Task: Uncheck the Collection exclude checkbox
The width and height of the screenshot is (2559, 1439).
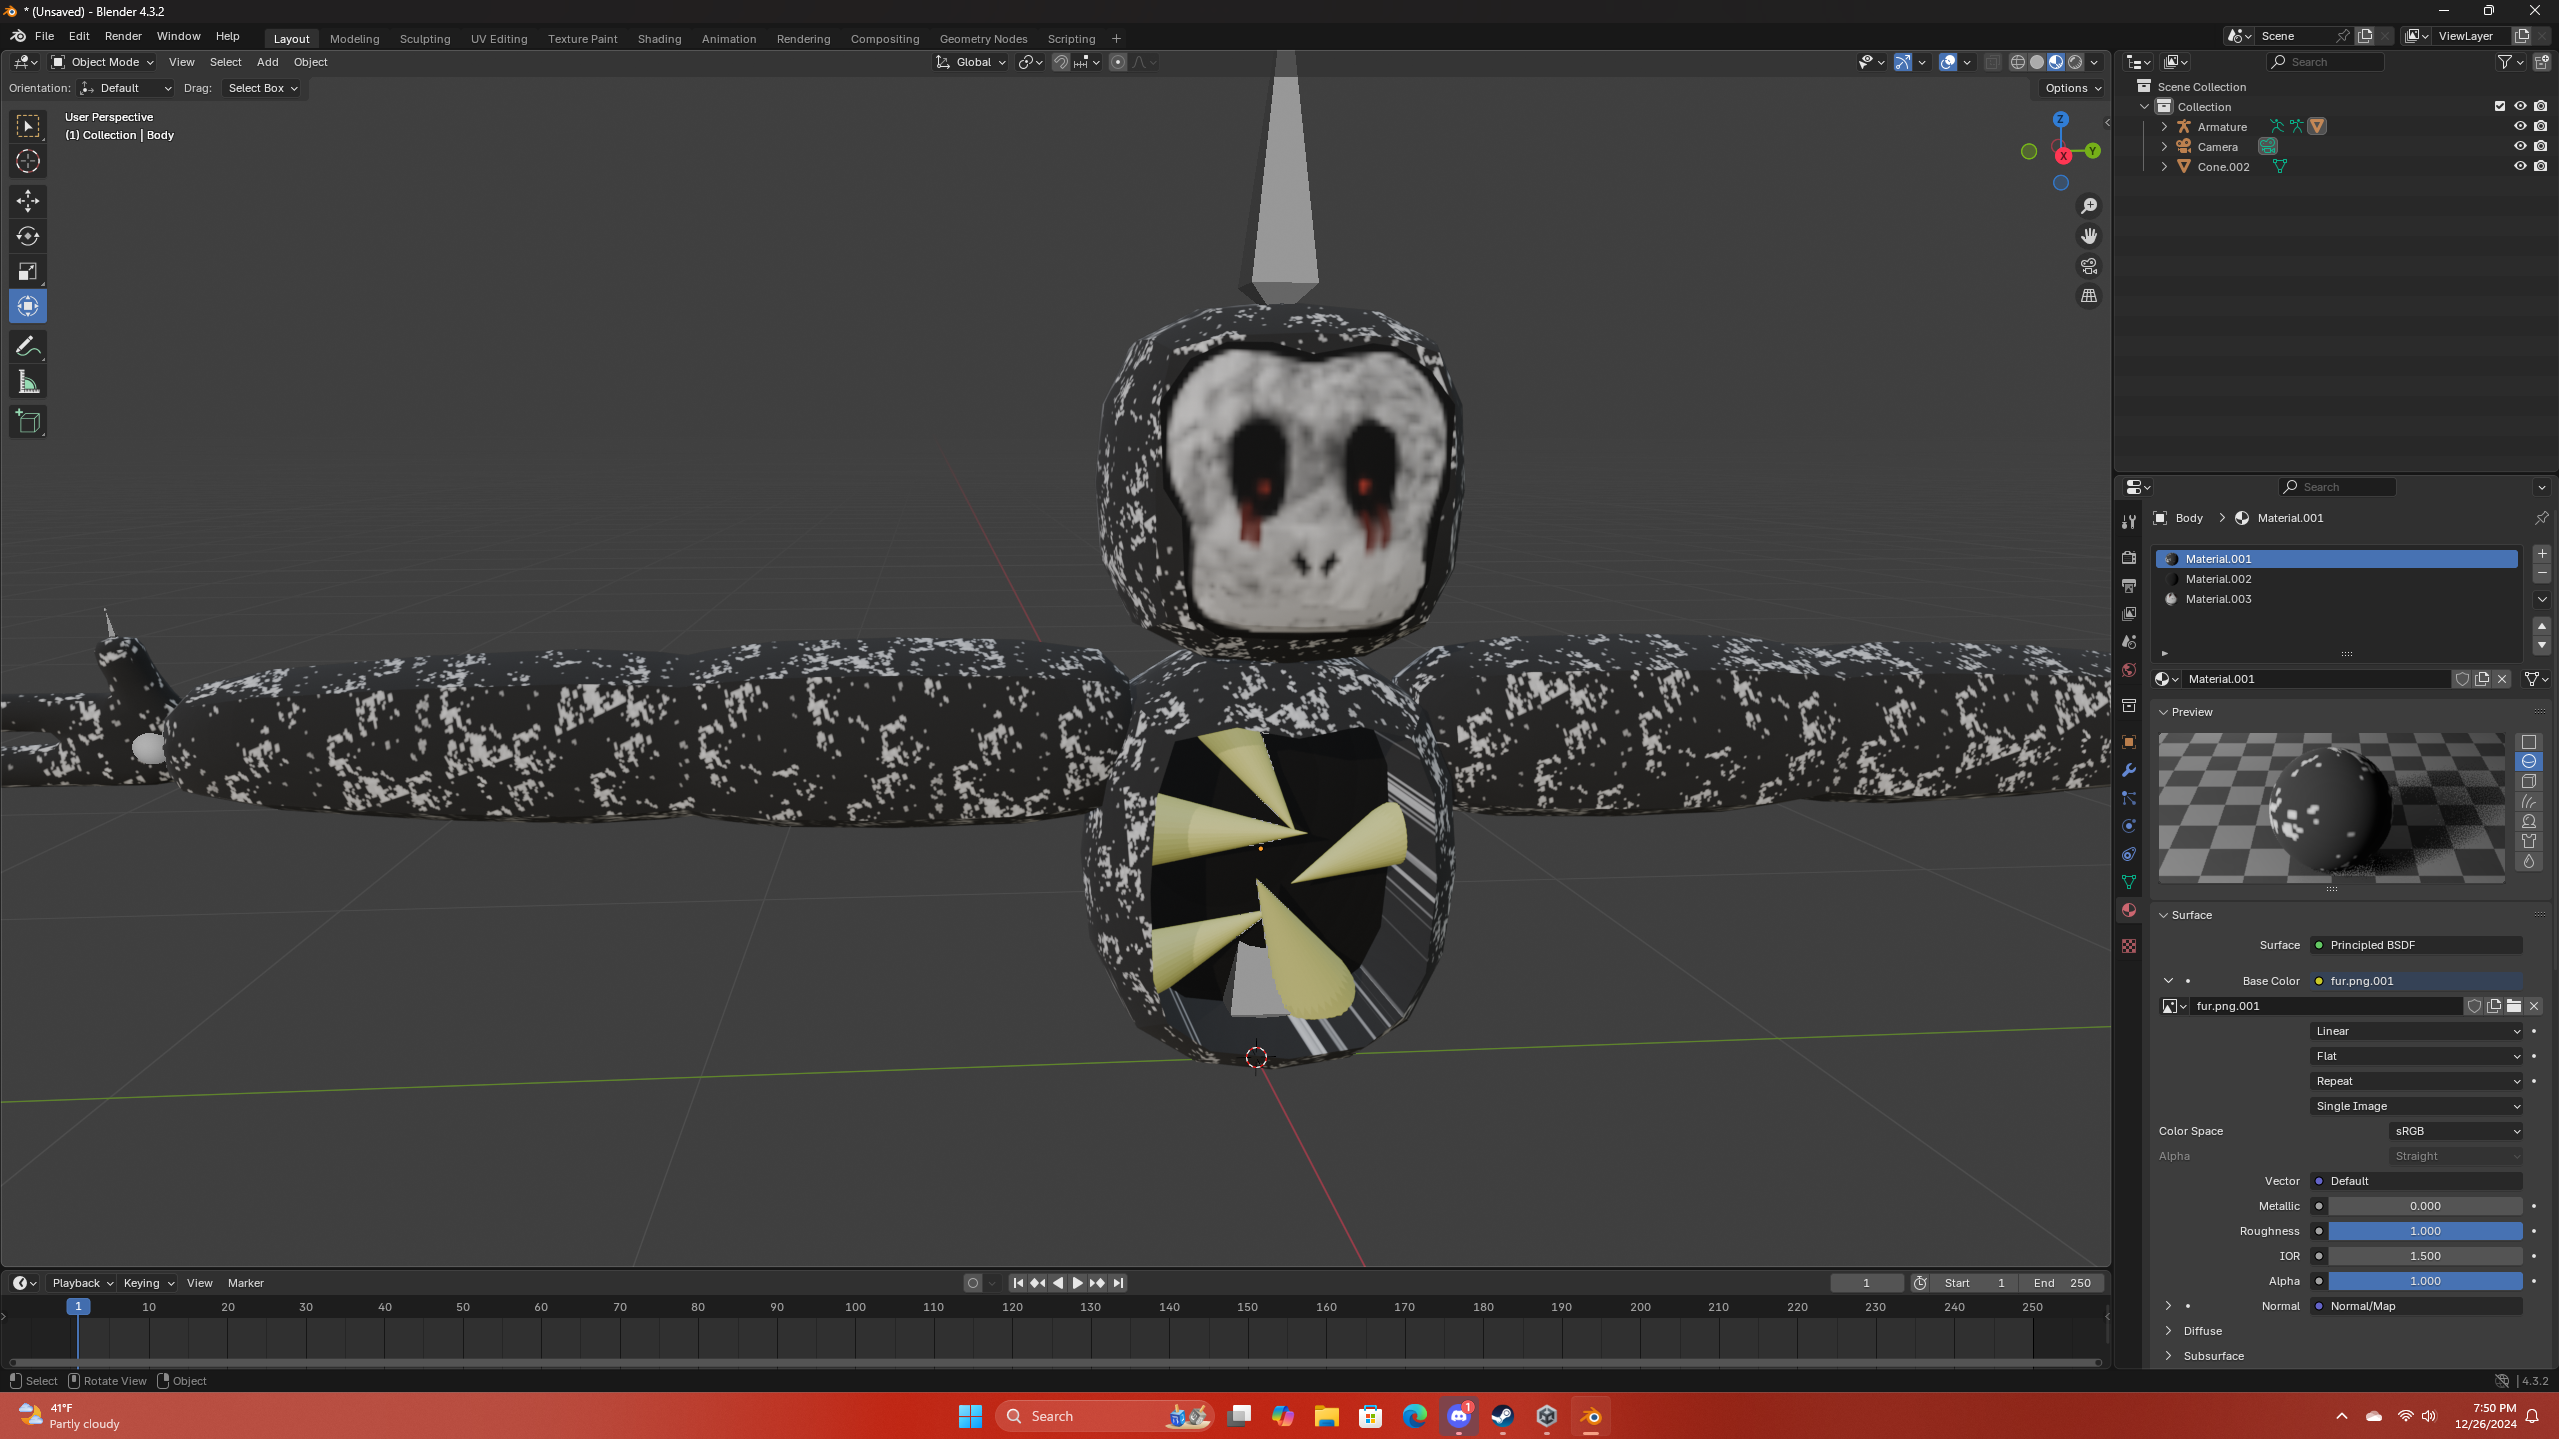Action: [2500, 106]
